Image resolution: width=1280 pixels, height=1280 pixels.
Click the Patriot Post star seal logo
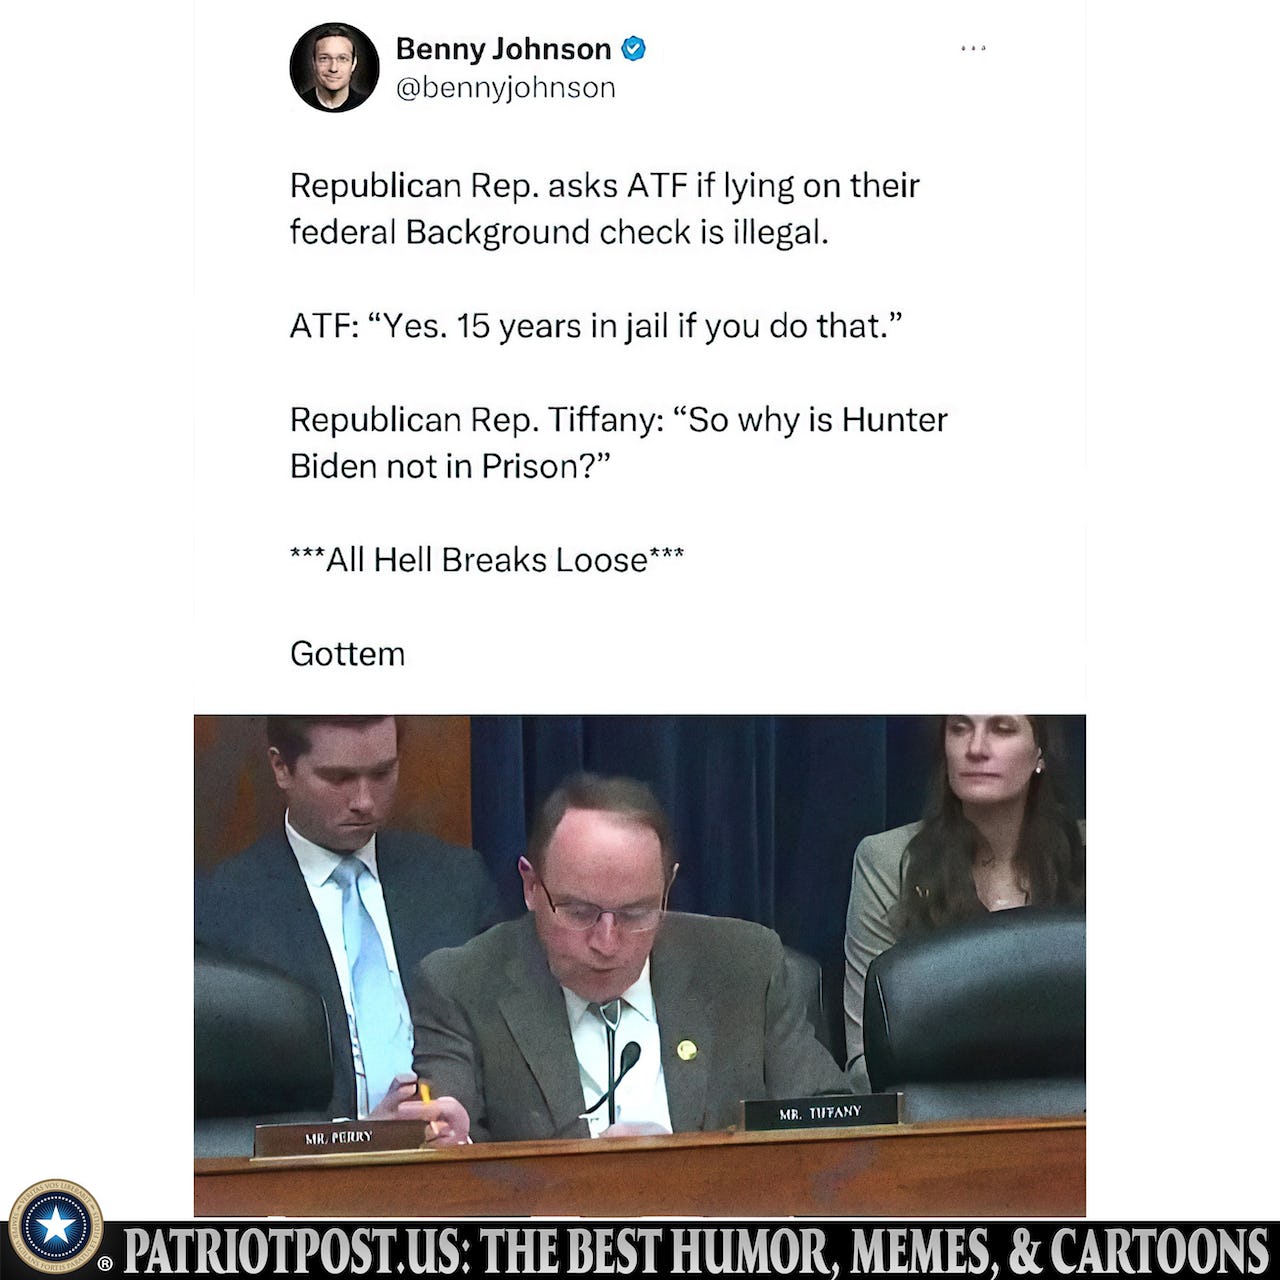pyautogui.click(x=56, y=1226)
